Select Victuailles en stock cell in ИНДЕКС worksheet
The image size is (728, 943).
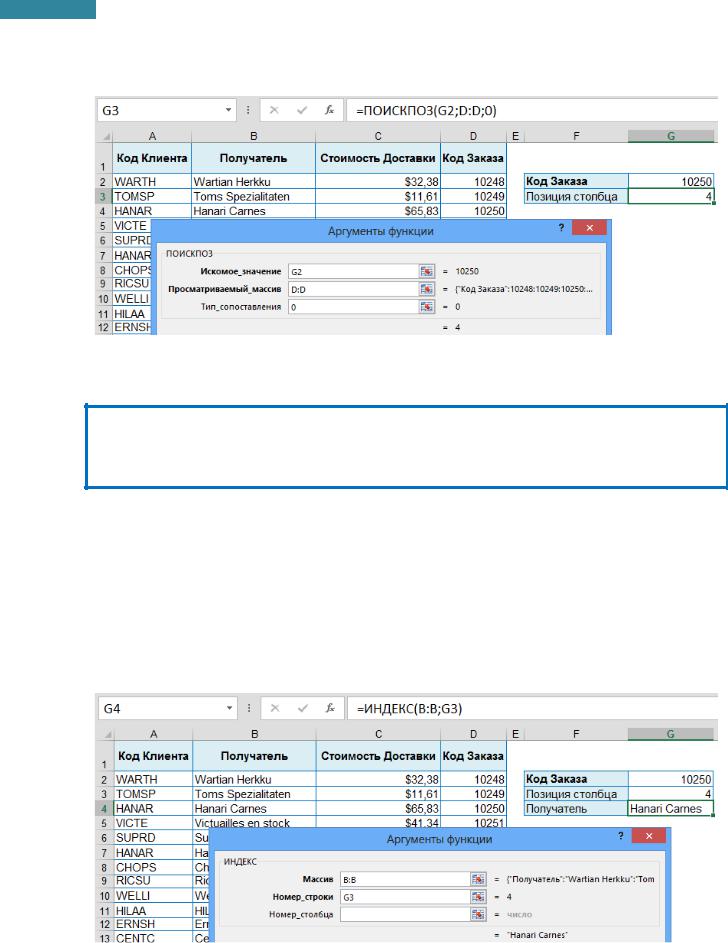point(255,823)
